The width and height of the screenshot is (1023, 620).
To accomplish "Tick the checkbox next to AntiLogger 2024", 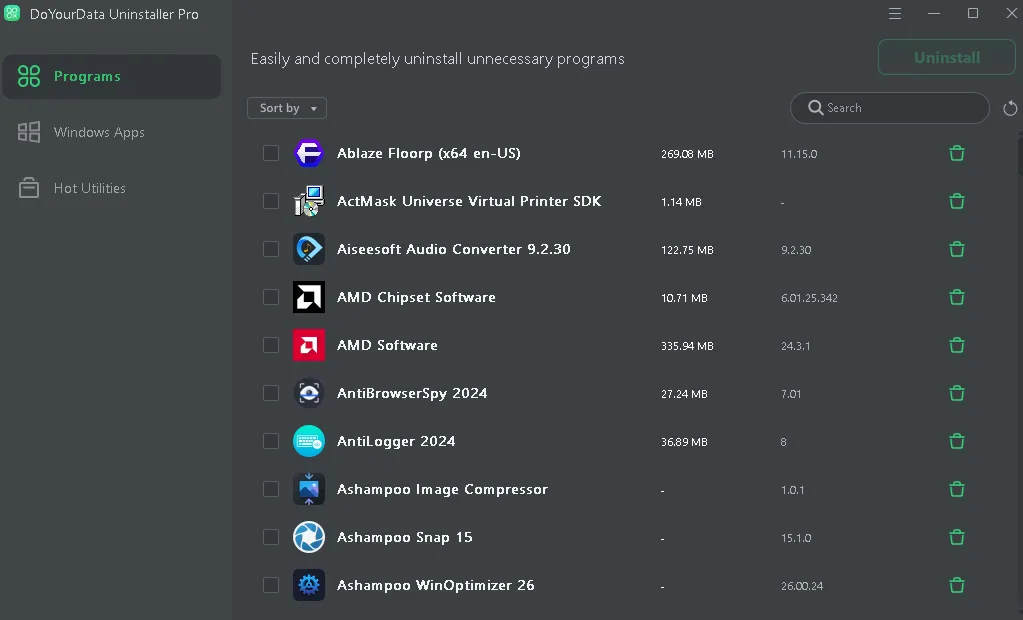I will click(x=271, y=441).
